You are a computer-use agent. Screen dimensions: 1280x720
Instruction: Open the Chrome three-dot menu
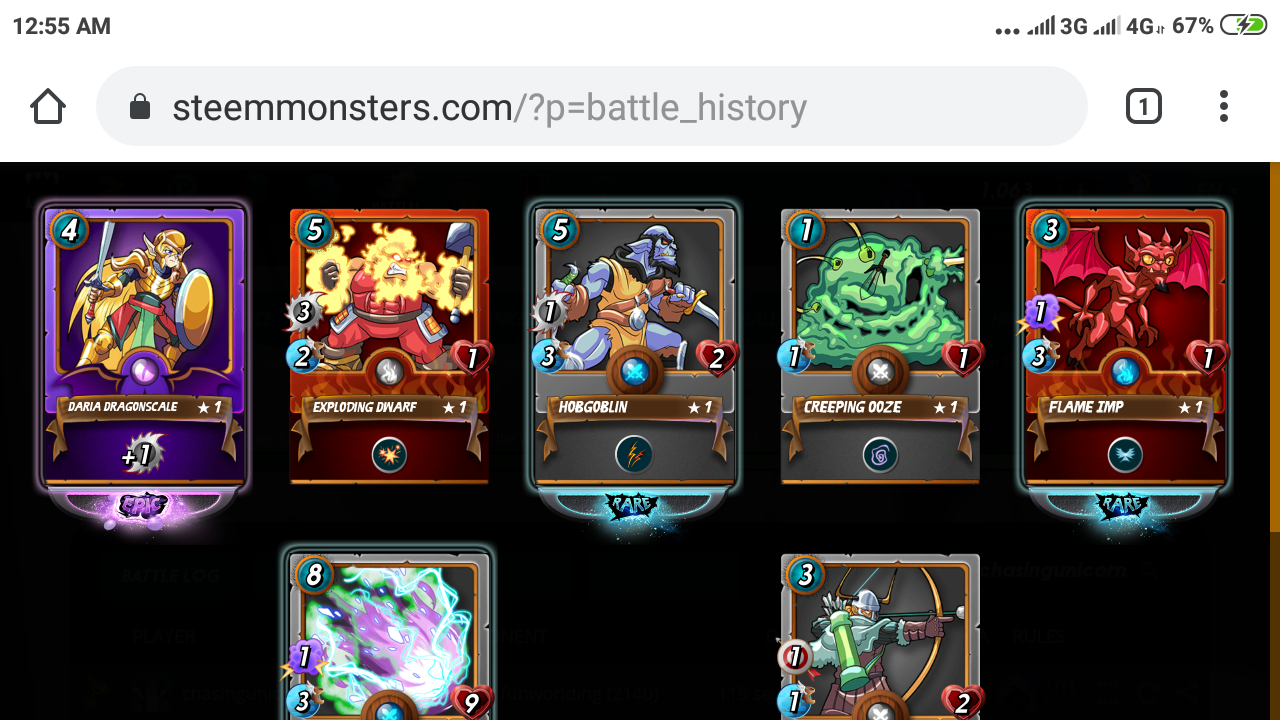1223,106
